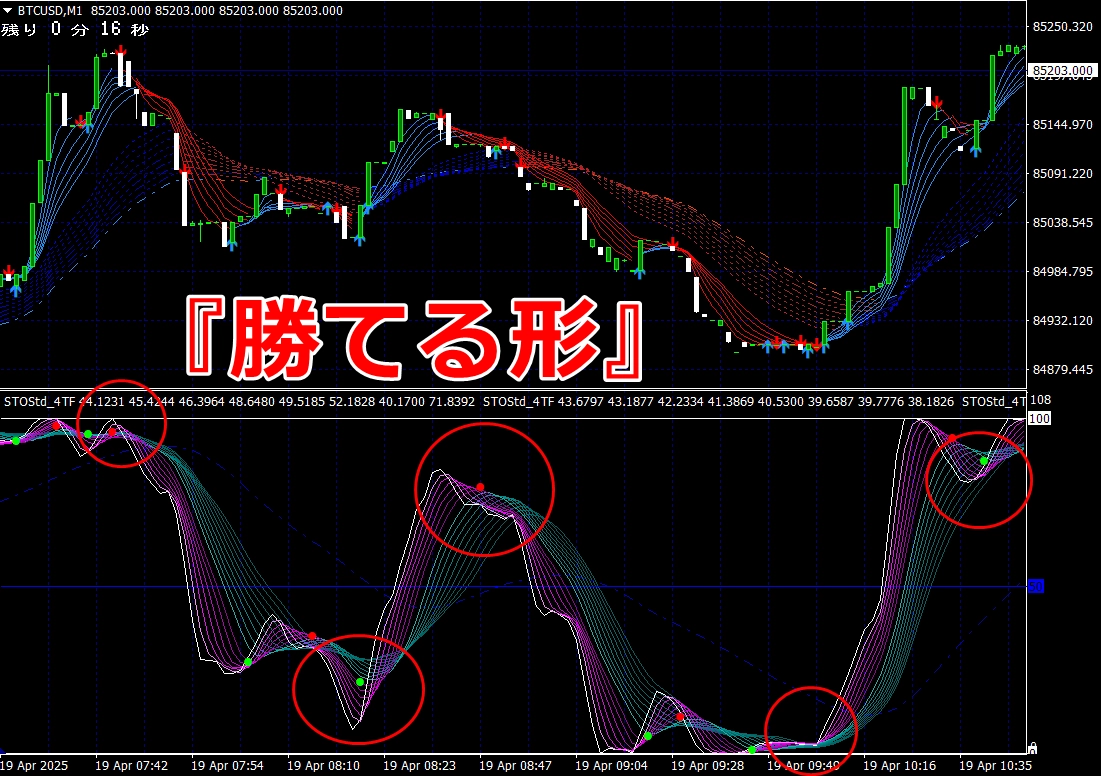Click the 108 scale value beside STOStd label

[1040, 400]
